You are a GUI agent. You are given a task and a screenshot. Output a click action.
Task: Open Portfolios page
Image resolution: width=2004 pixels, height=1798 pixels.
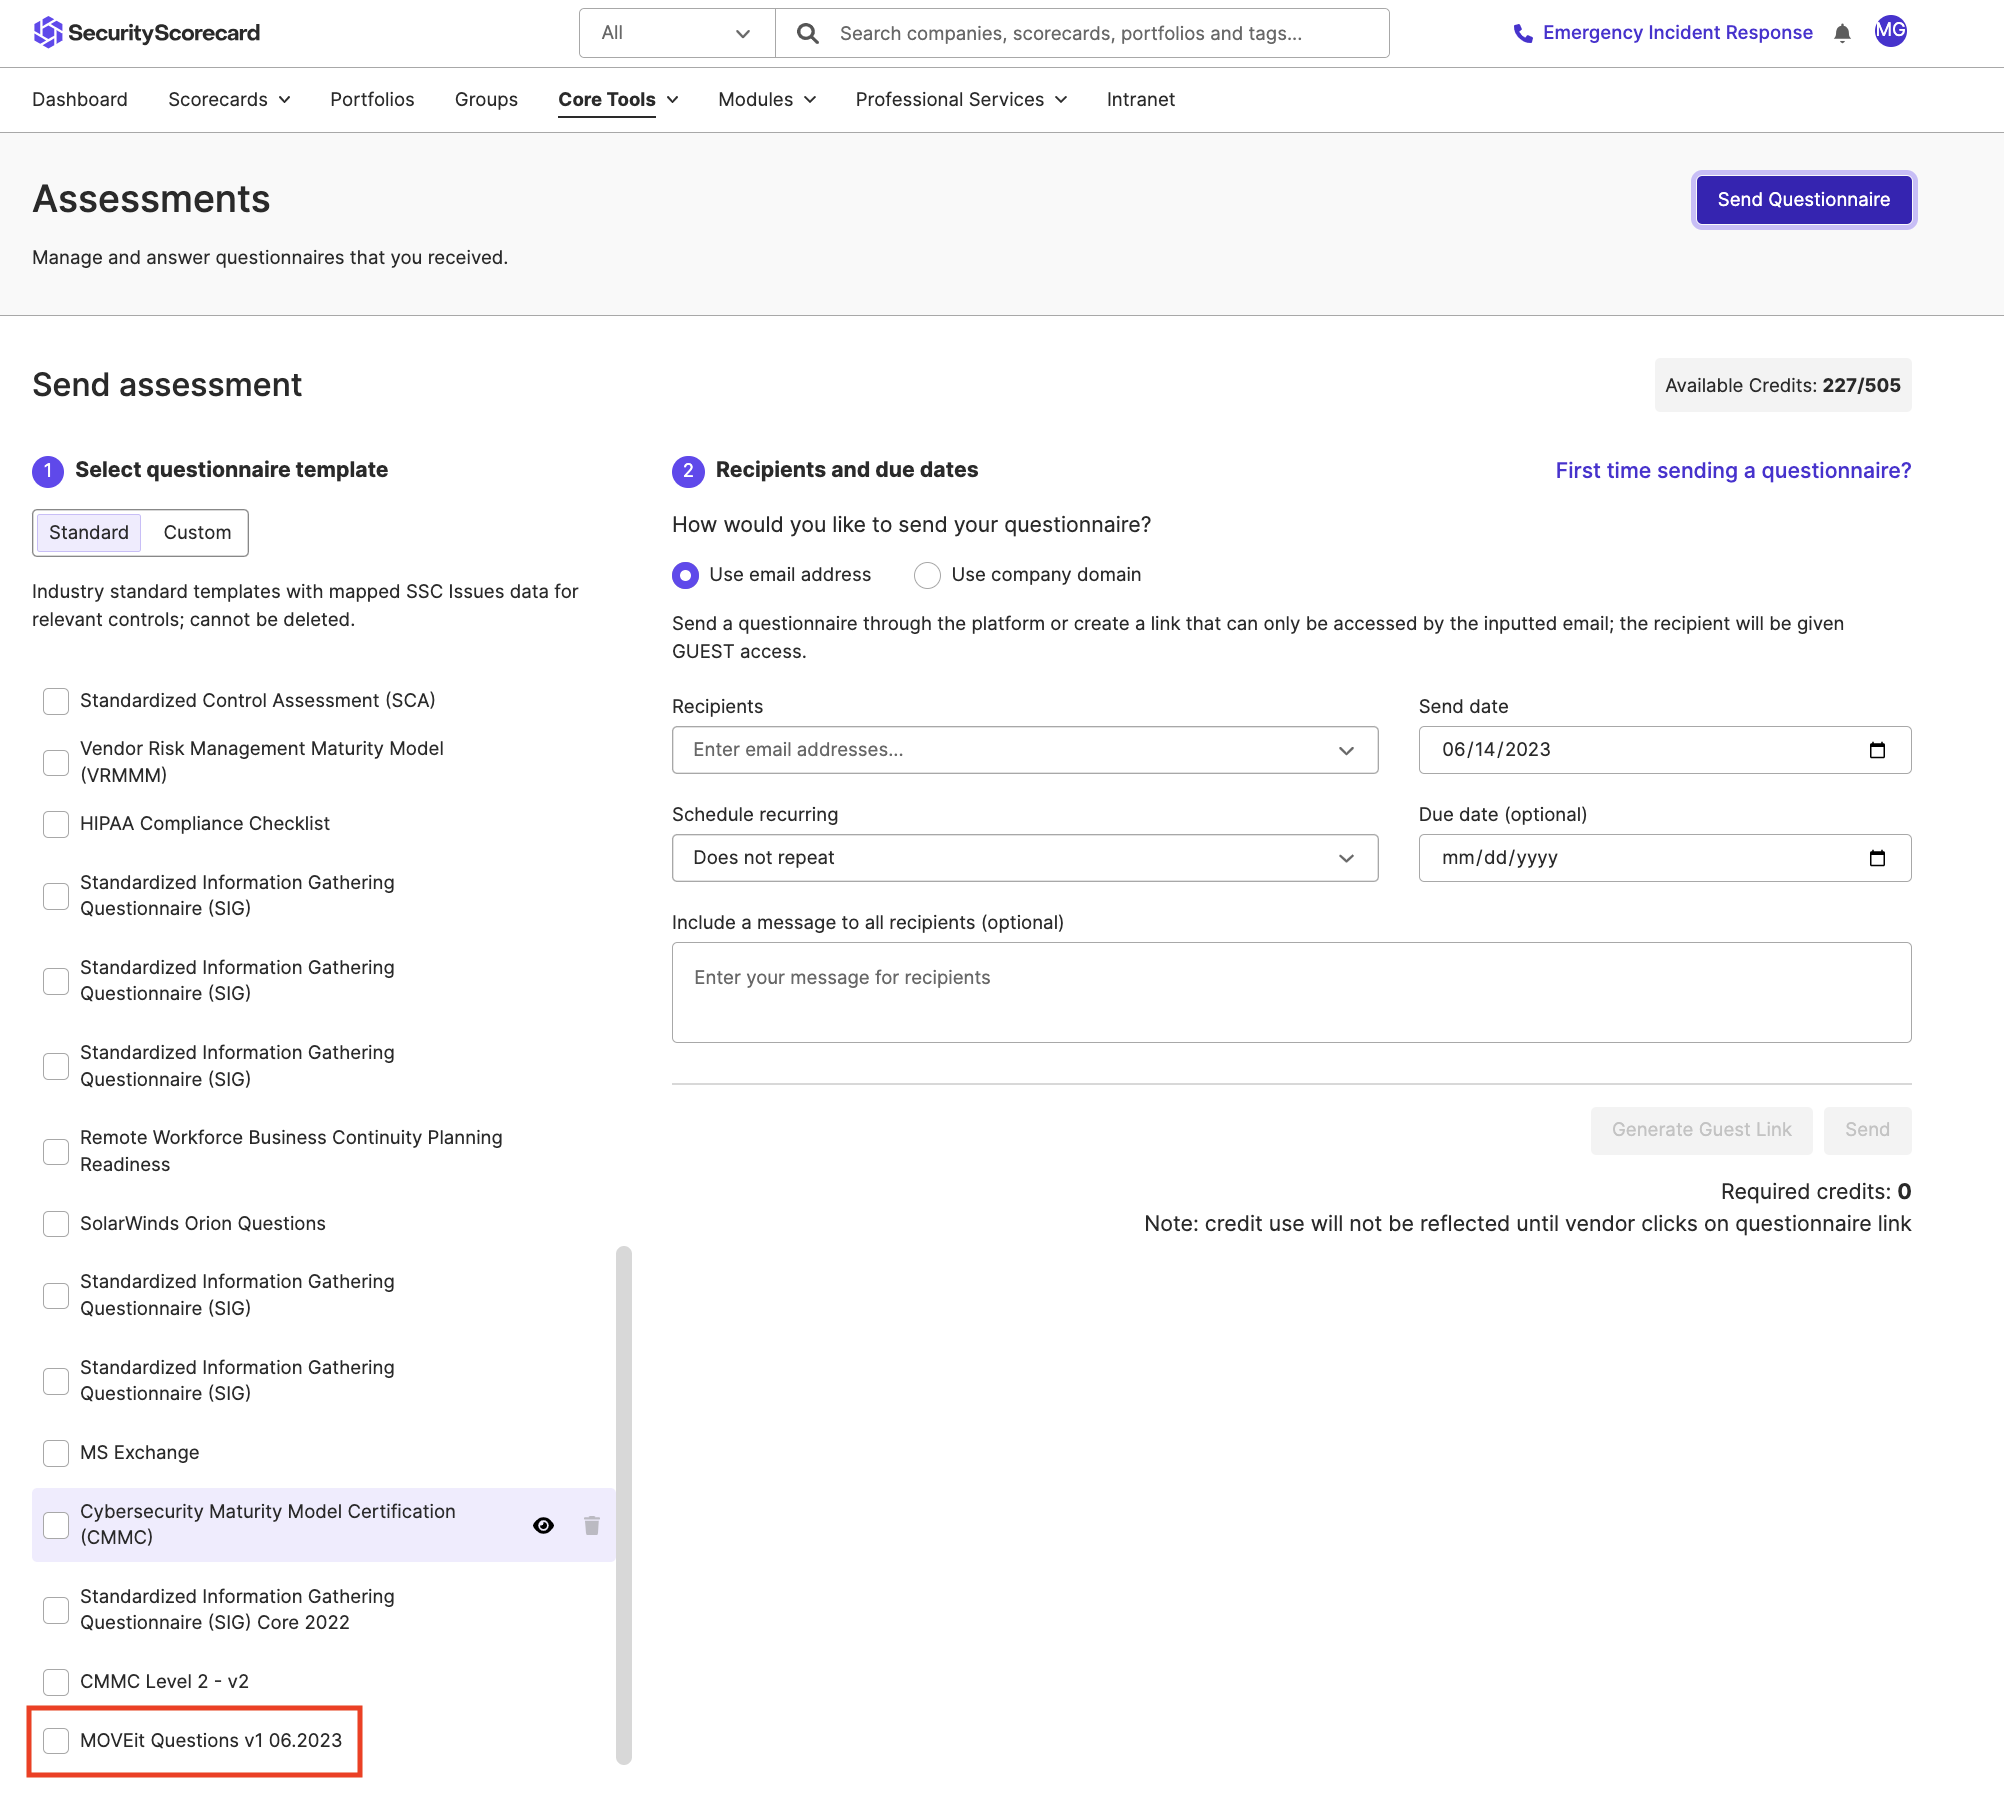point(372,100)
